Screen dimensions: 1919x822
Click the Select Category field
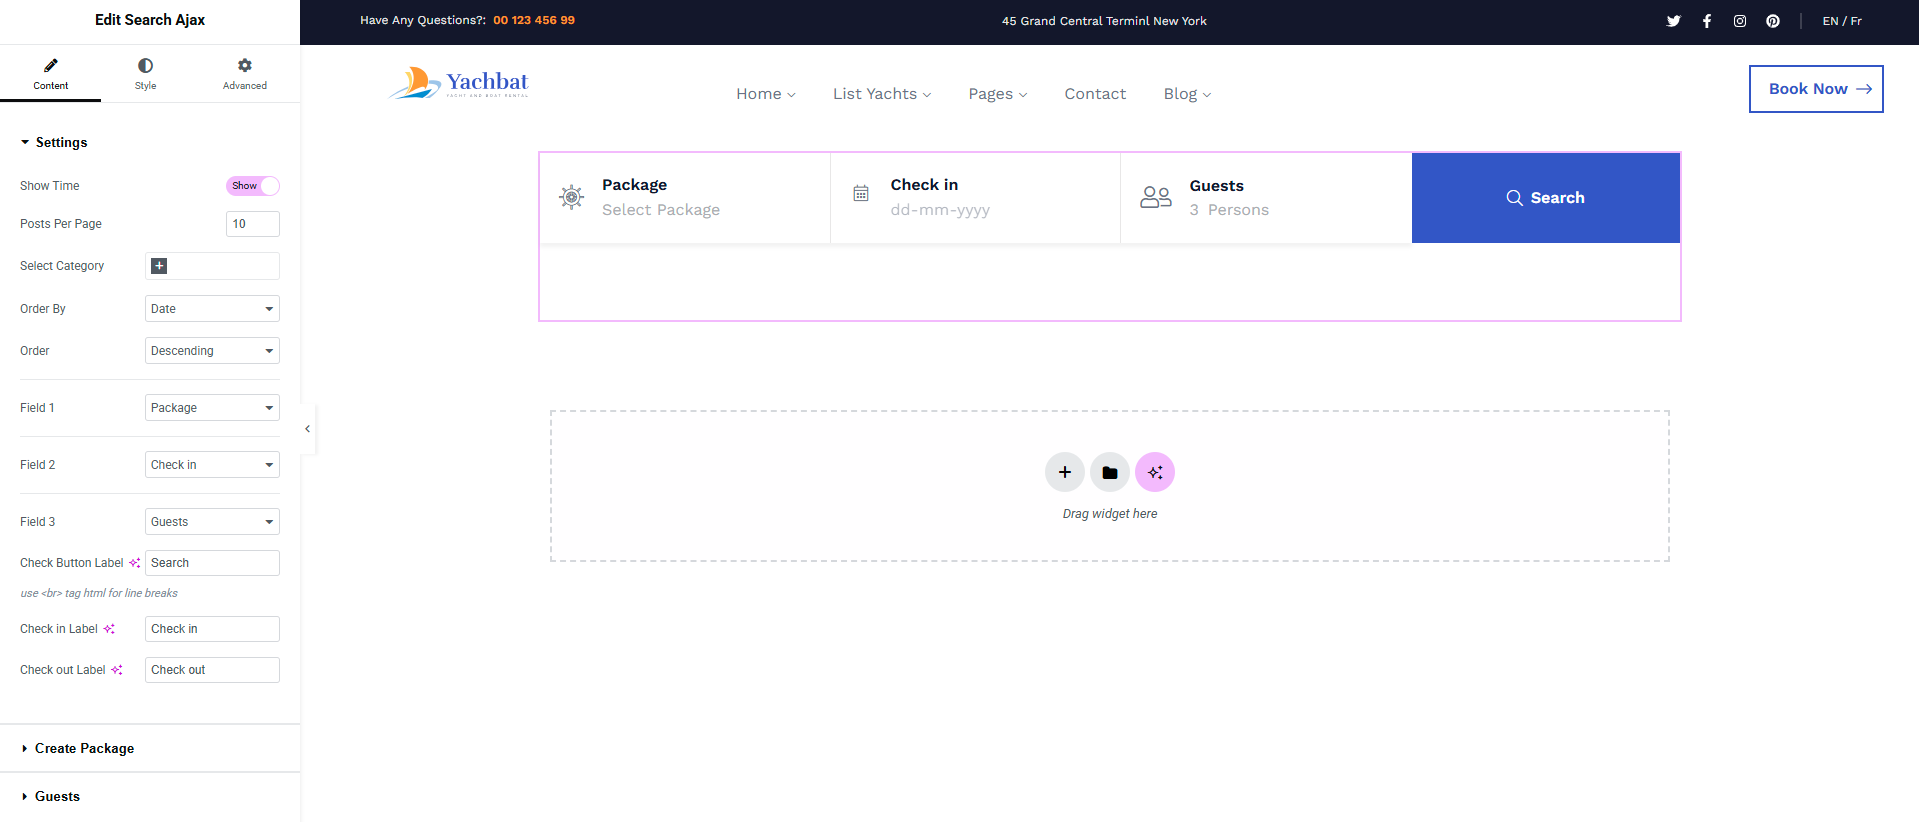point(212,266)
